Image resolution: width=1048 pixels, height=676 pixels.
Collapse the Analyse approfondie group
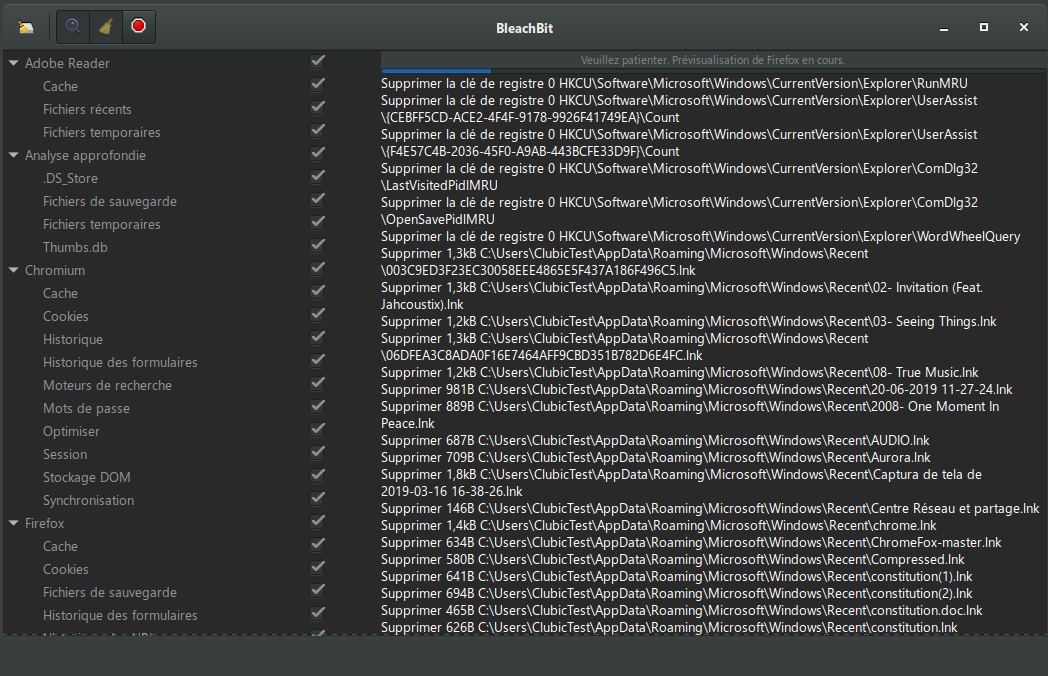14,155
